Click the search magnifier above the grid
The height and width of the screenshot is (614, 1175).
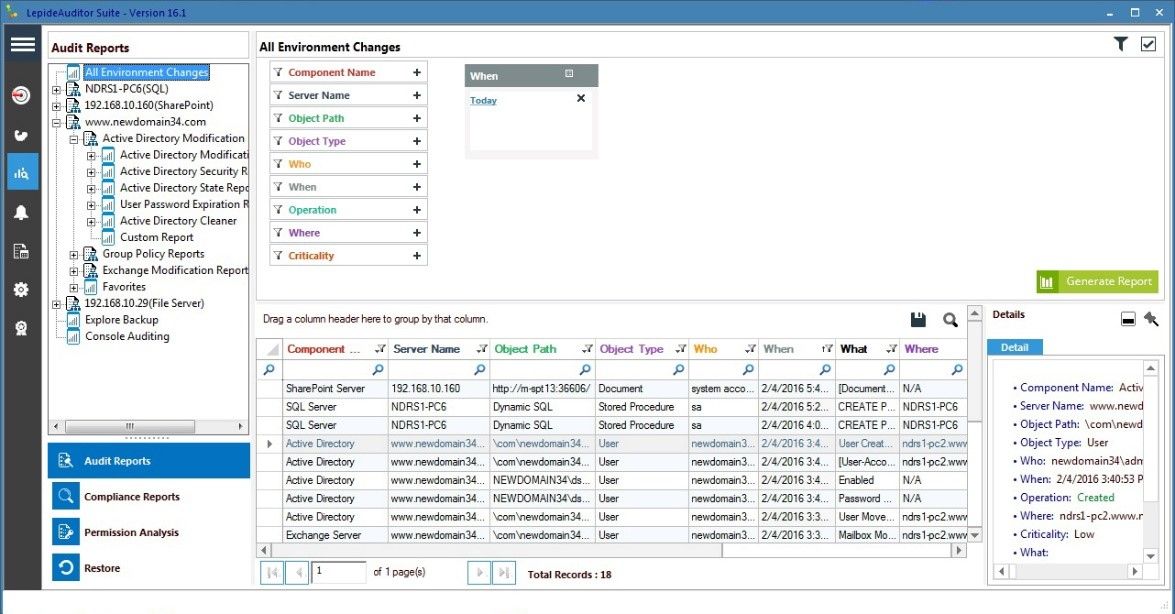click(950, 320)
